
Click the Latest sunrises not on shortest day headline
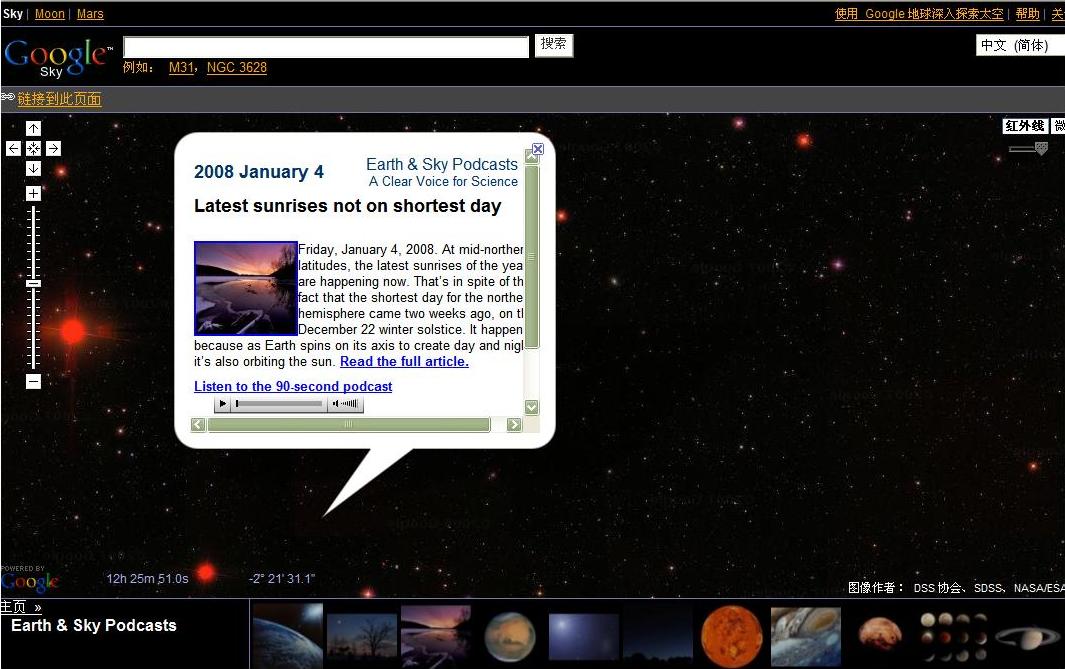click(x=348, y=206)
